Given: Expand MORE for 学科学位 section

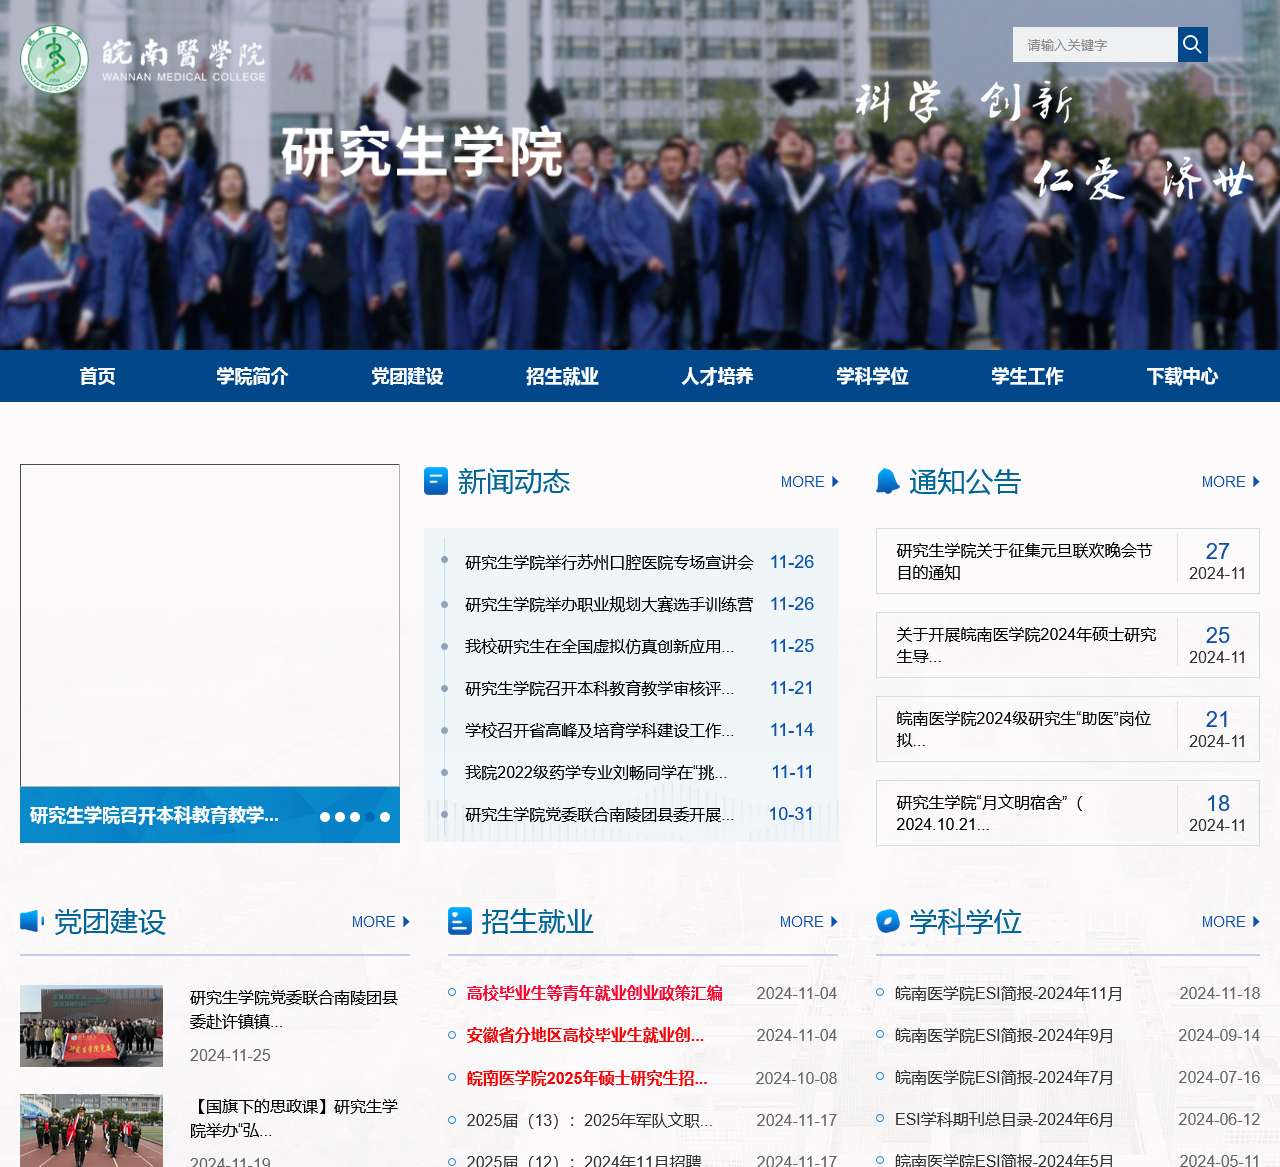Looking at the screenshot, I should point(1230,922).
